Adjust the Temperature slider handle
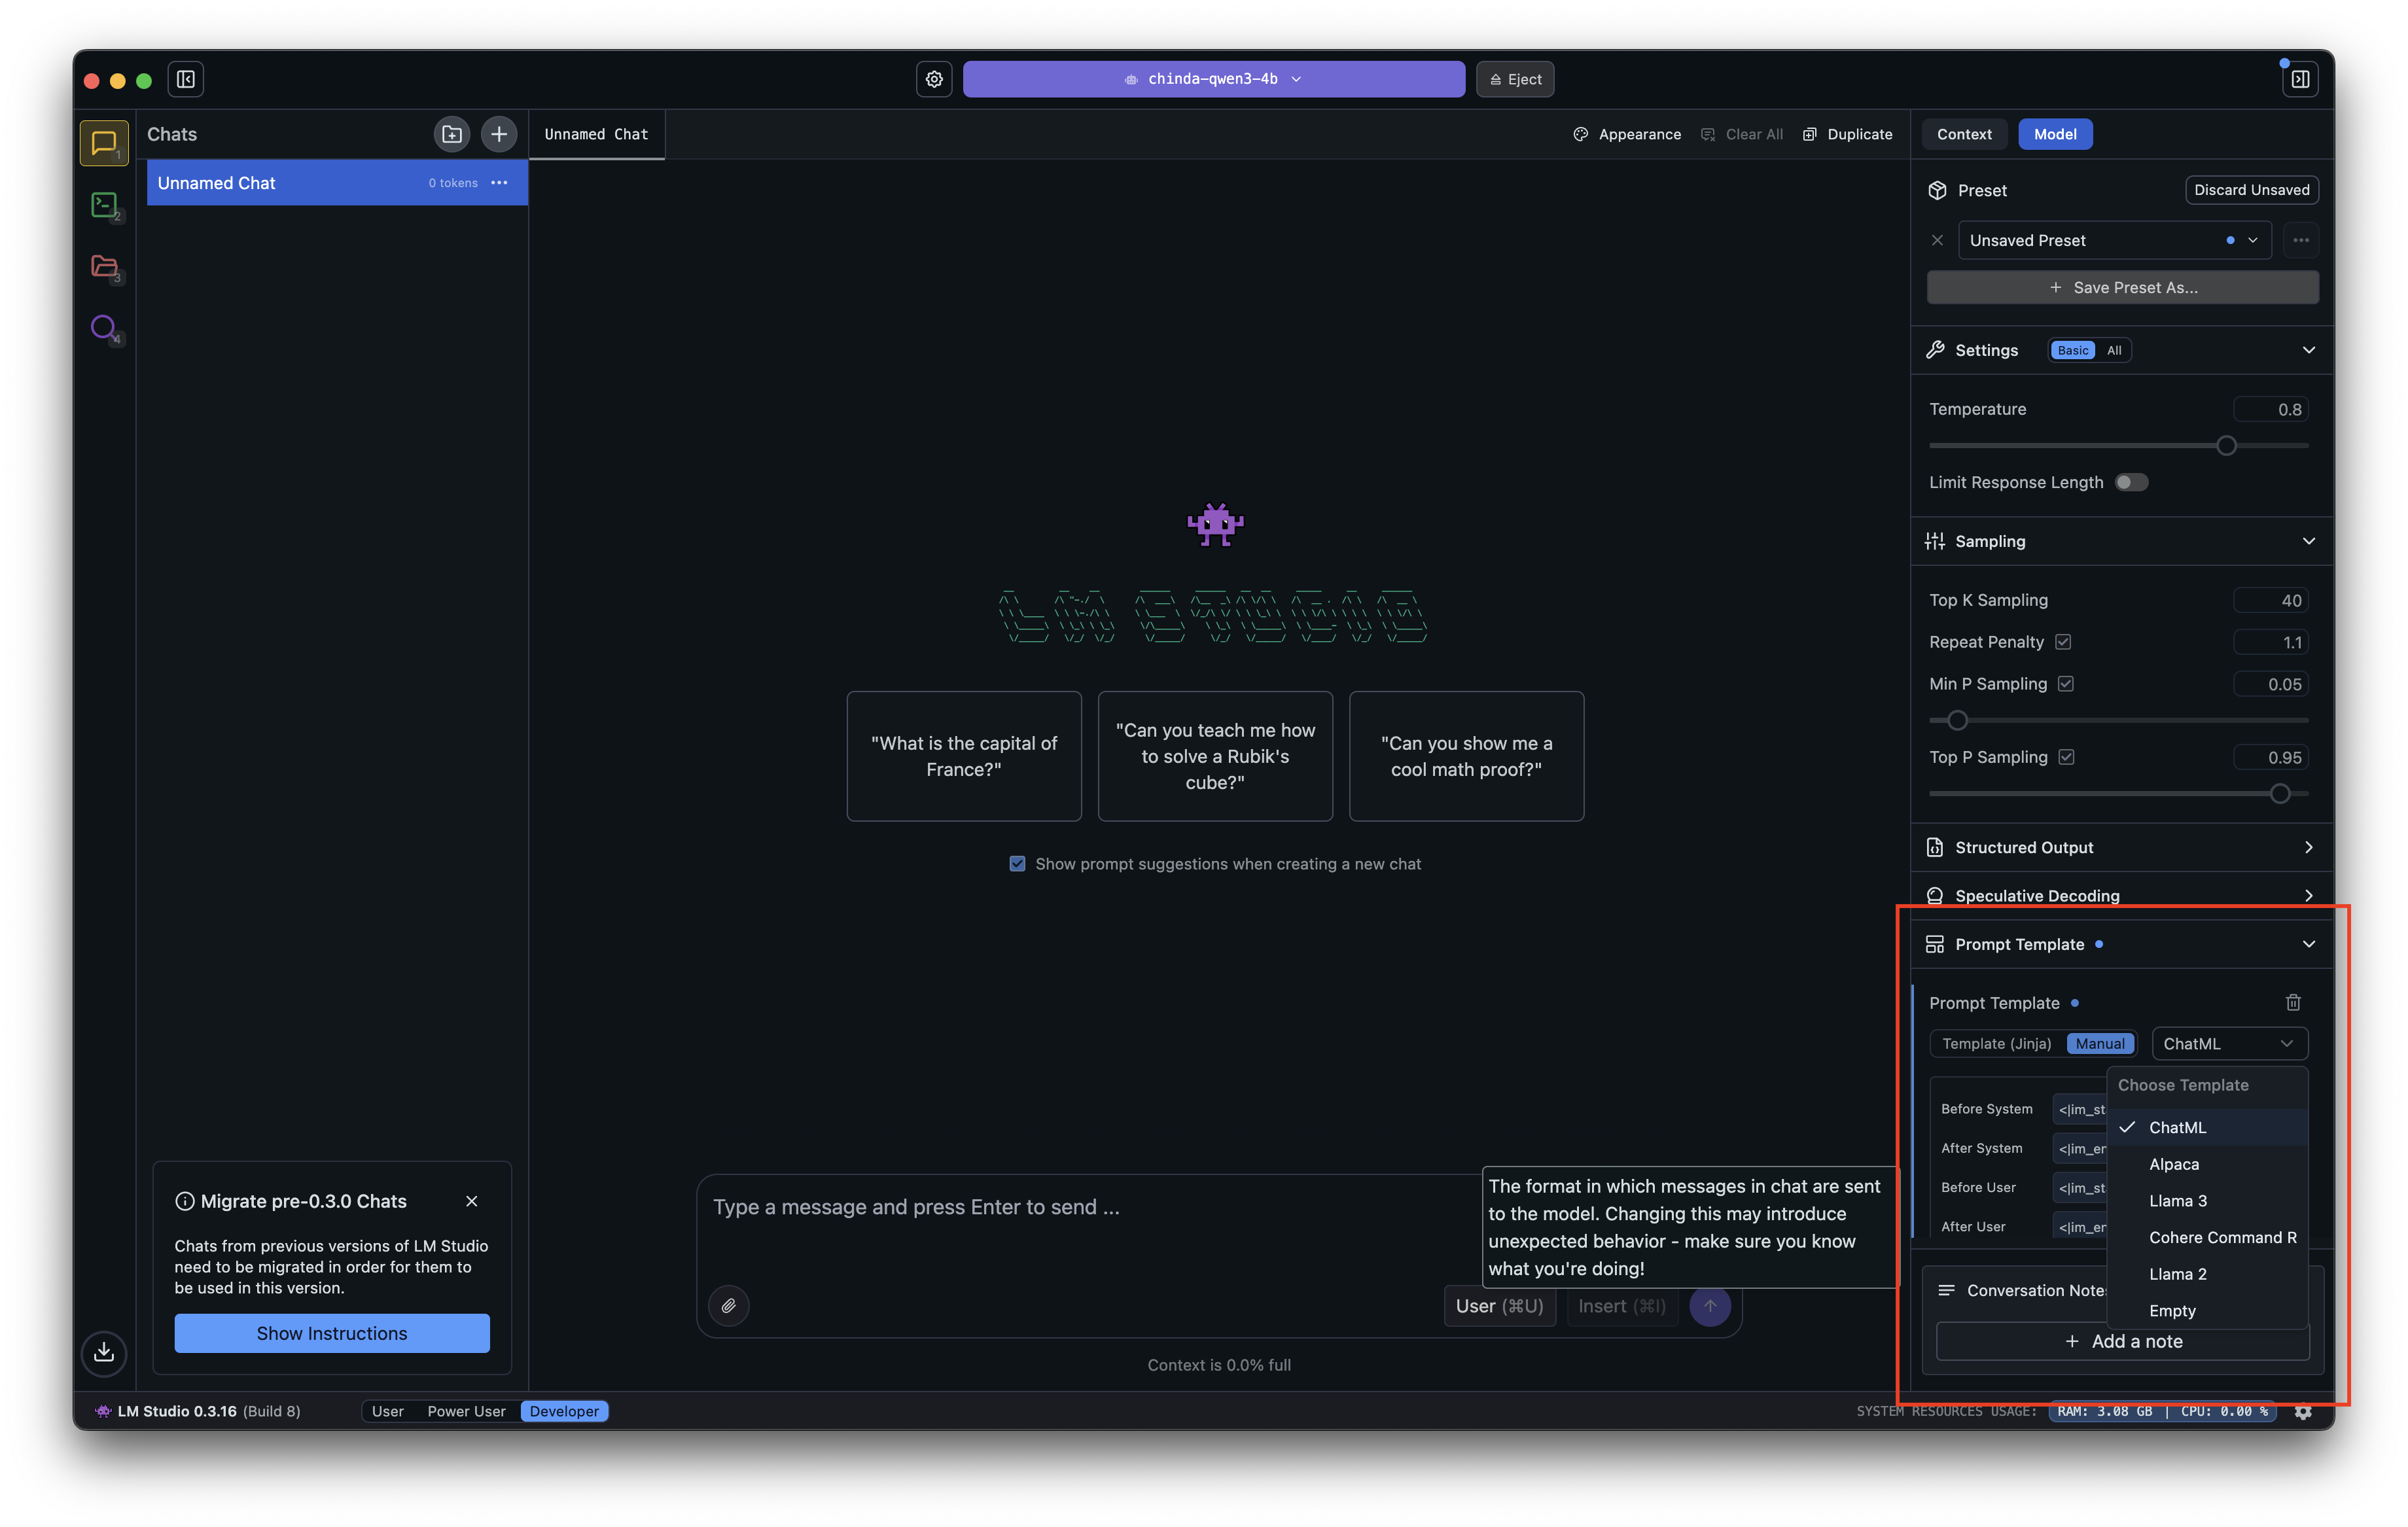 2227,446
